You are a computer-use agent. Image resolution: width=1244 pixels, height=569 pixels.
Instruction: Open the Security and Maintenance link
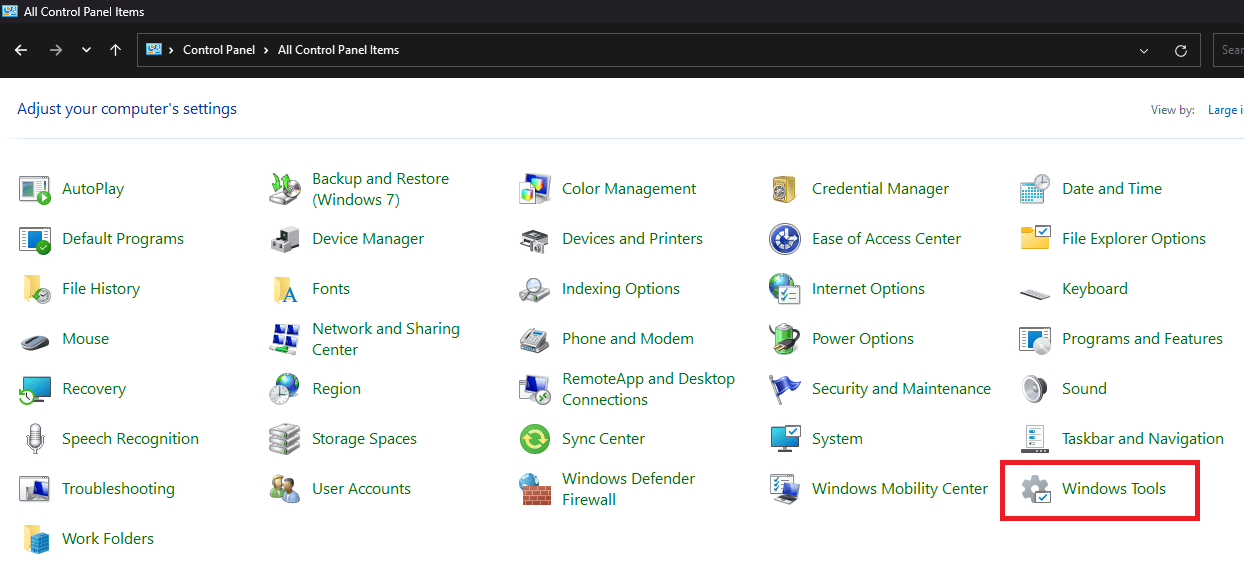point(901,389)
